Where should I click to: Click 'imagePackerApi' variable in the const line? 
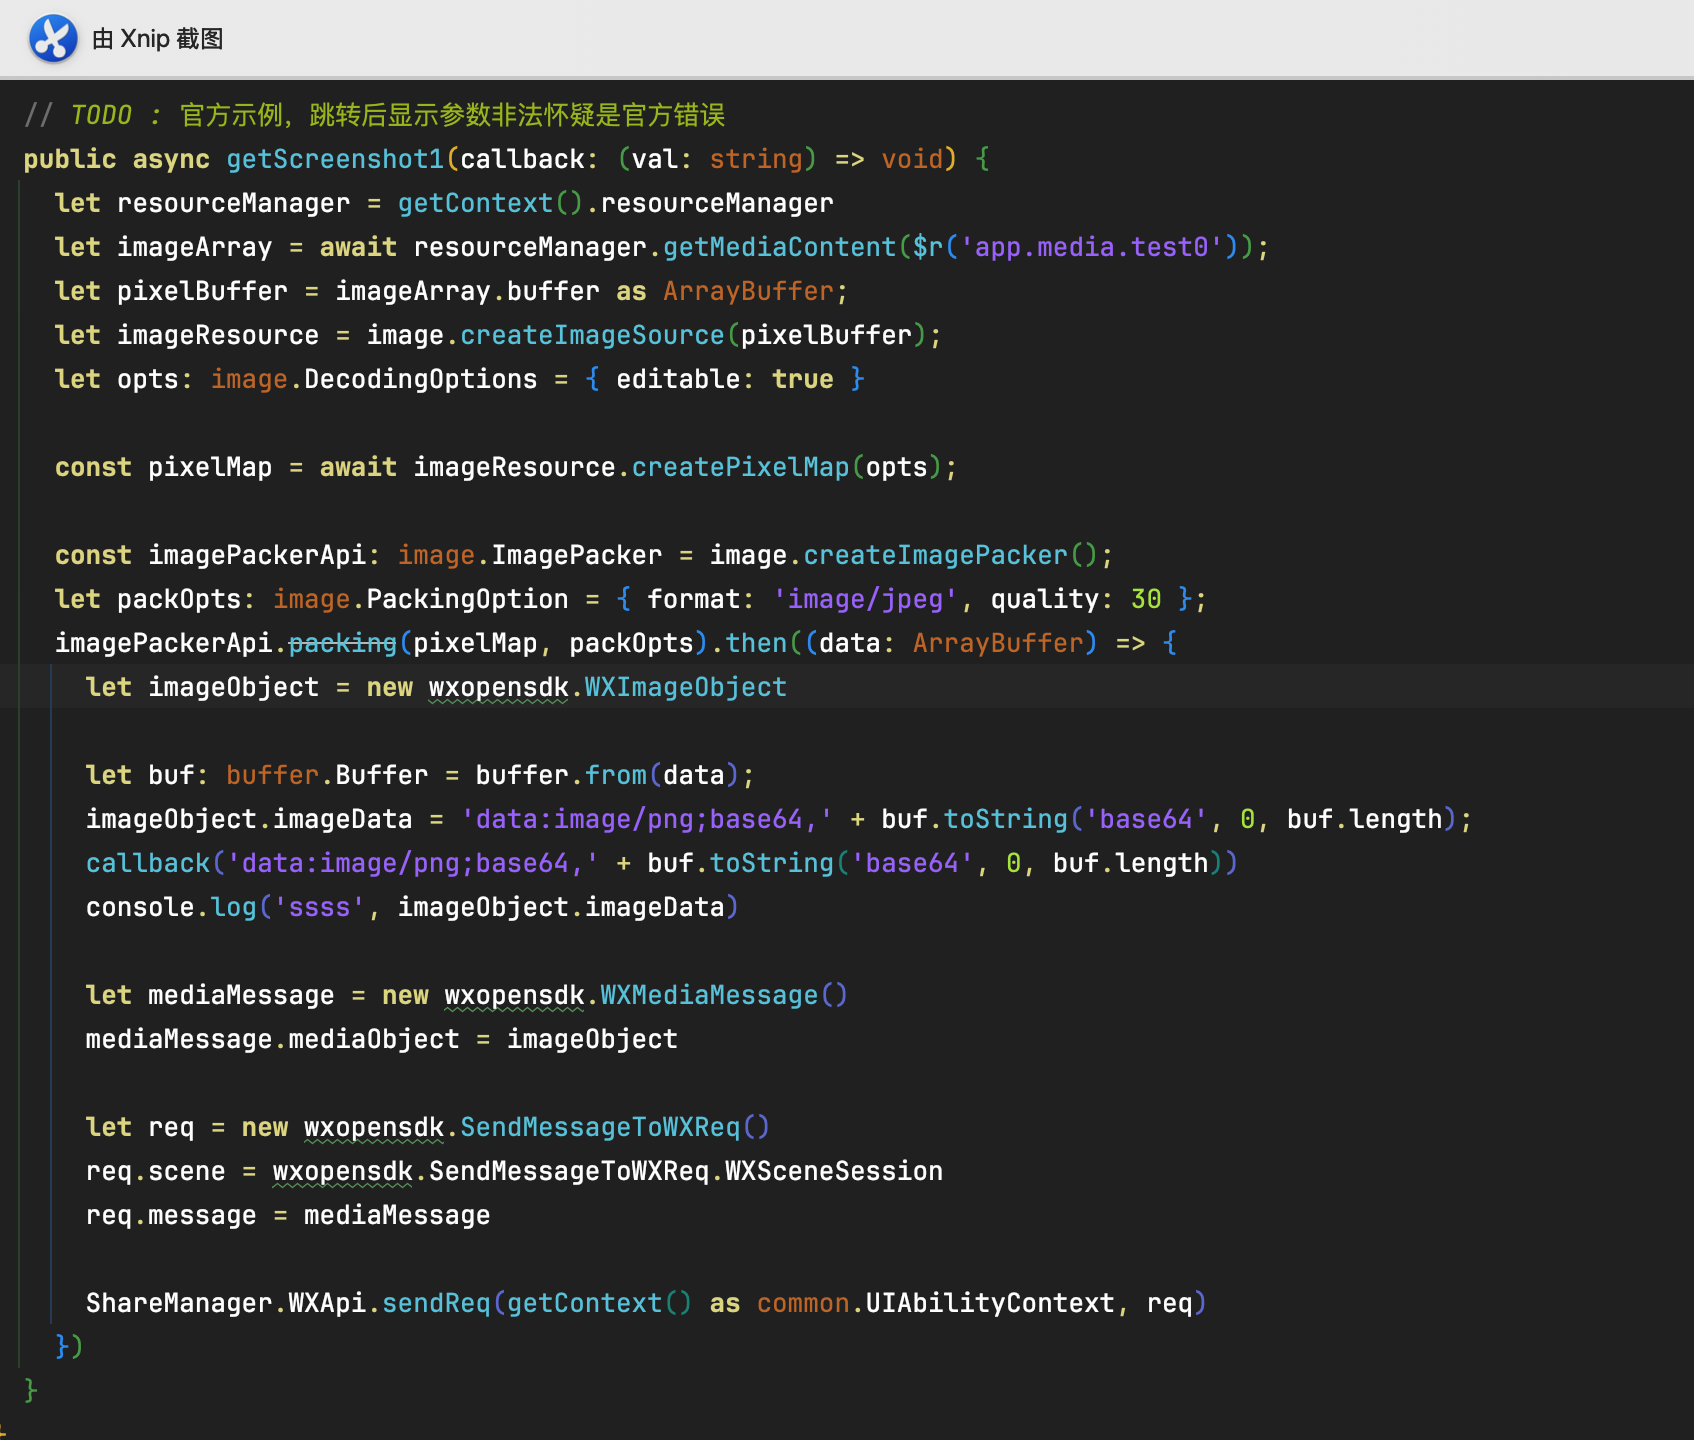point(257,555)
